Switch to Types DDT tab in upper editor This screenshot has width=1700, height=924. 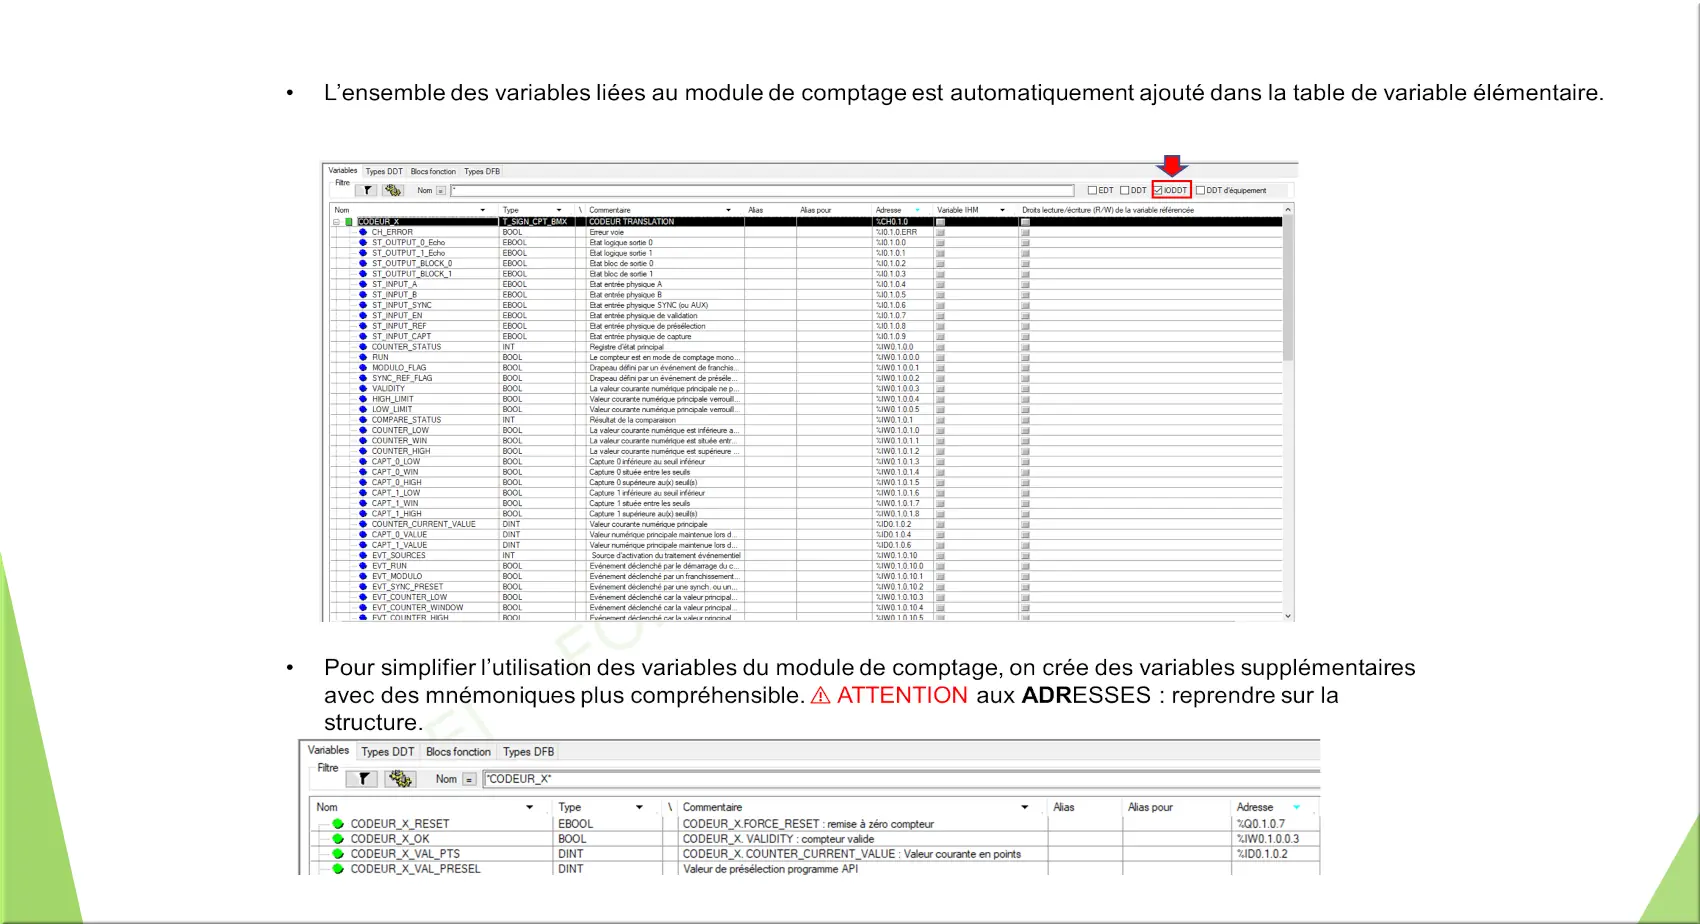(x=384, y=171)
